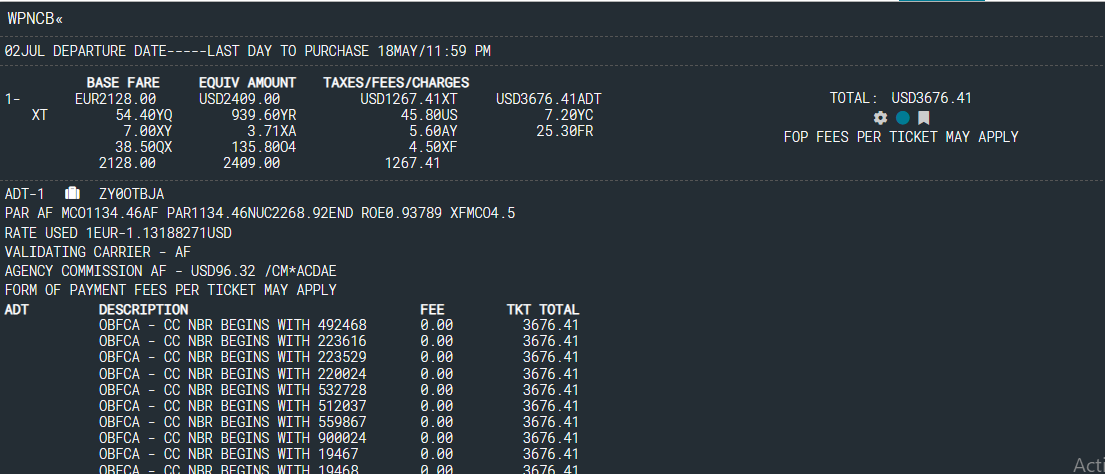1105x474 pixels.
Task: Click the baggage icon next to ADT-1
Action: coord(72,193)
